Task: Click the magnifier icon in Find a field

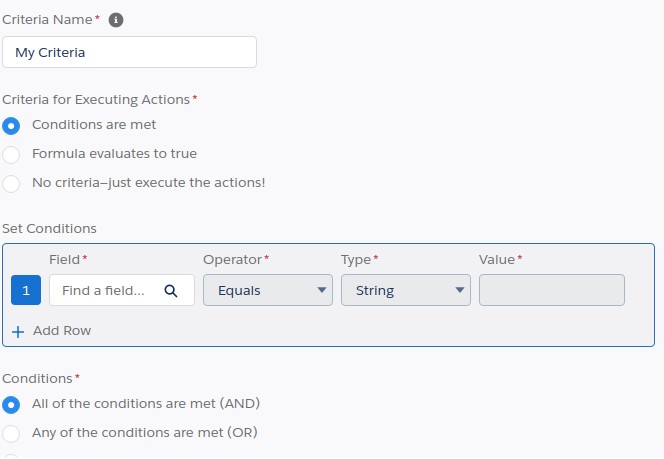Action: [x=171, y=291]
